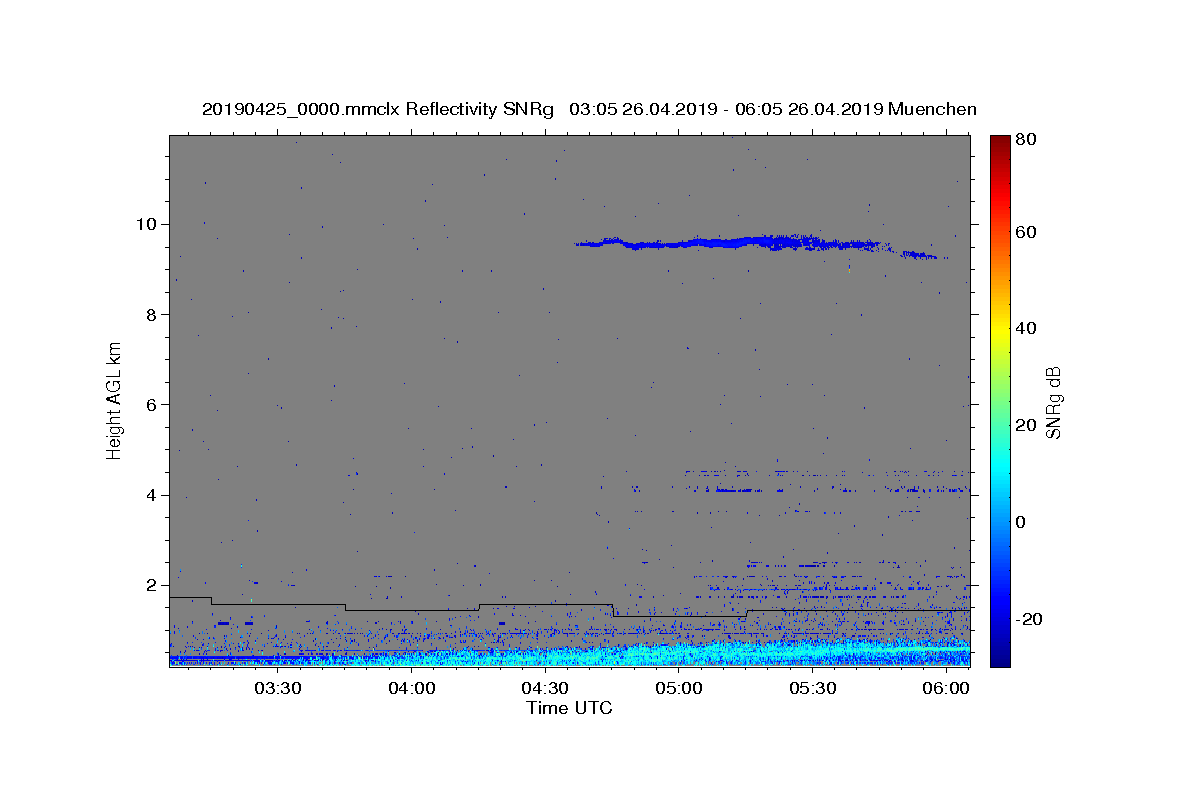Click the plot title text 20190425_0000.mmclx

pyautogui.click(x=301, y=109)
